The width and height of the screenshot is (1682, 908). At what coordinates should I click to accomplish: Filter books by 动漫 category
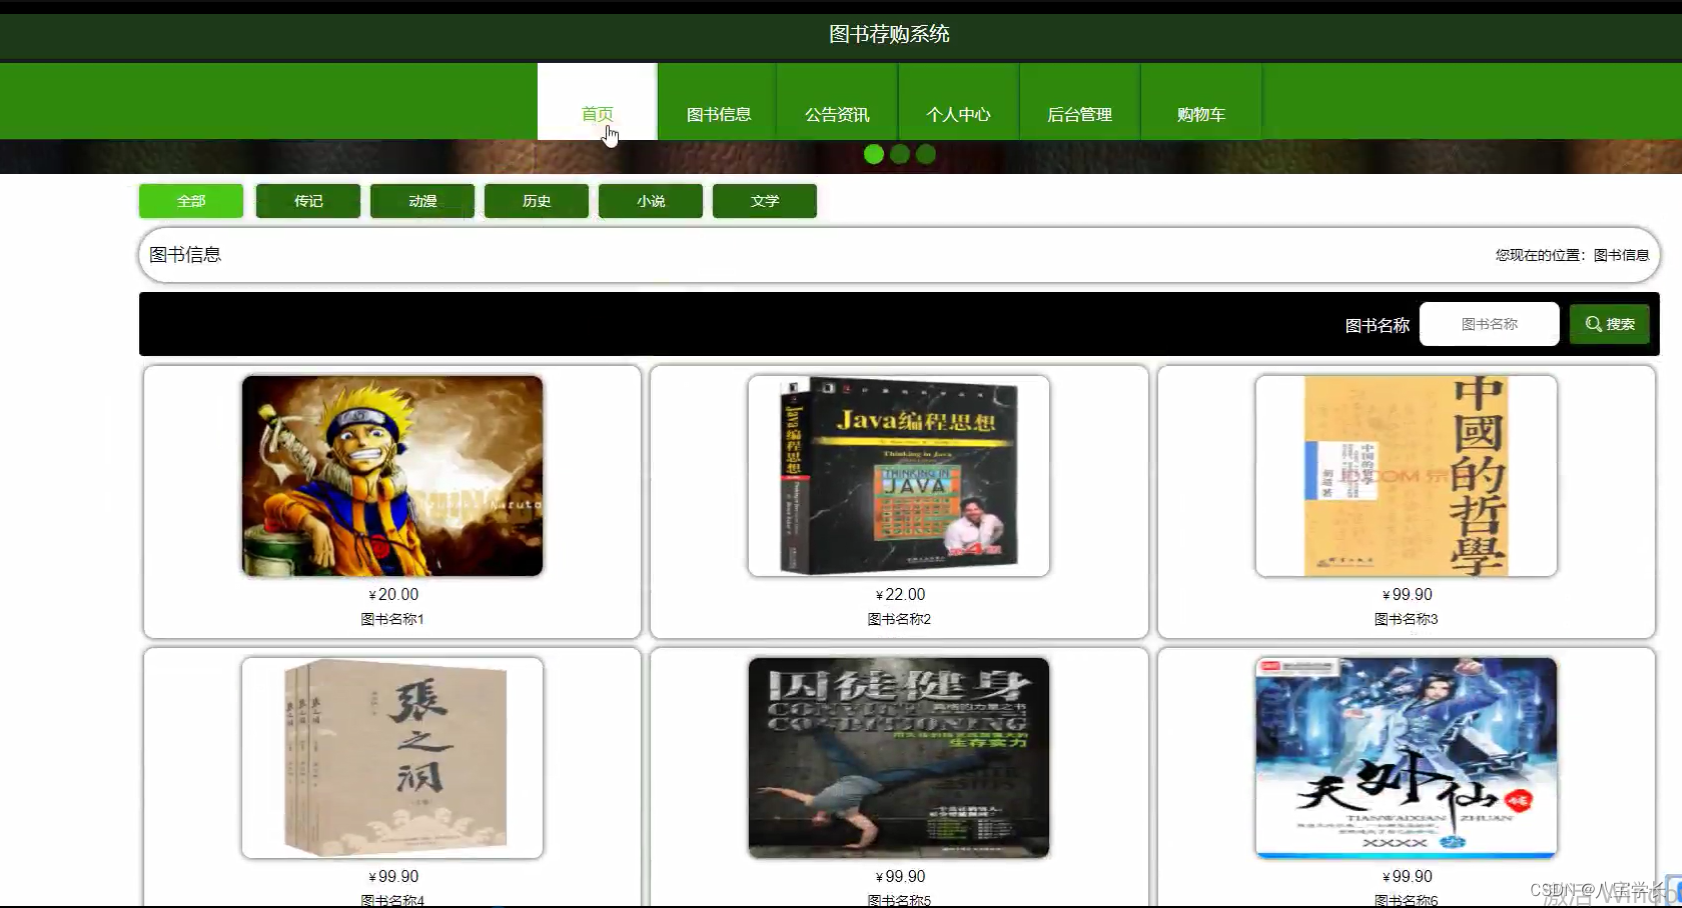[422, 201]
